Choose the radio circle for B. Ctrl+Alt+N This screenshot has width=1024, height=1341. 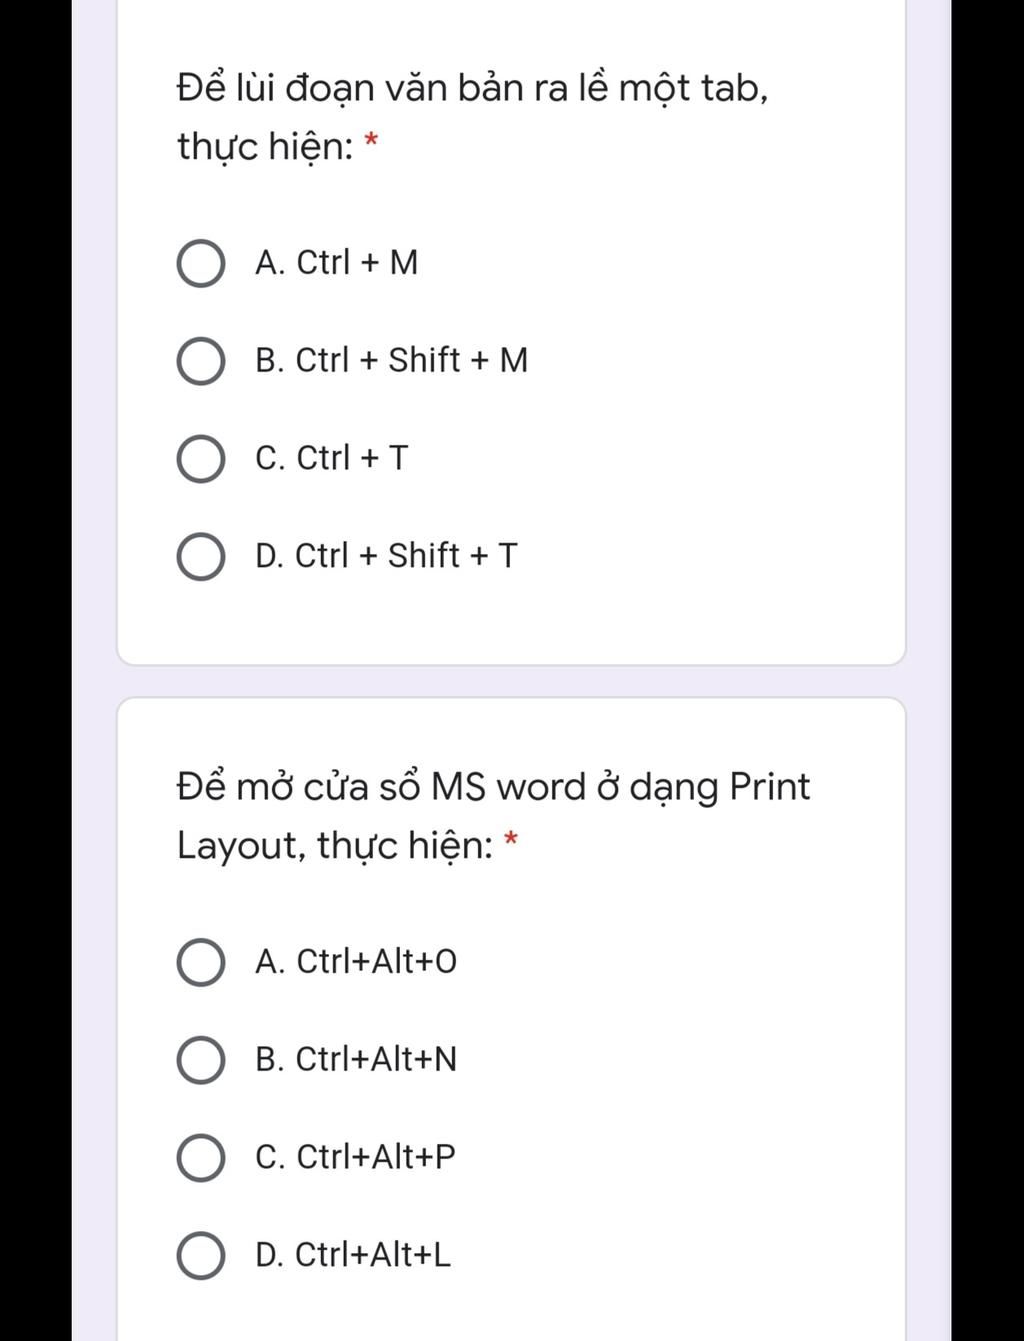coord(200,1060)
